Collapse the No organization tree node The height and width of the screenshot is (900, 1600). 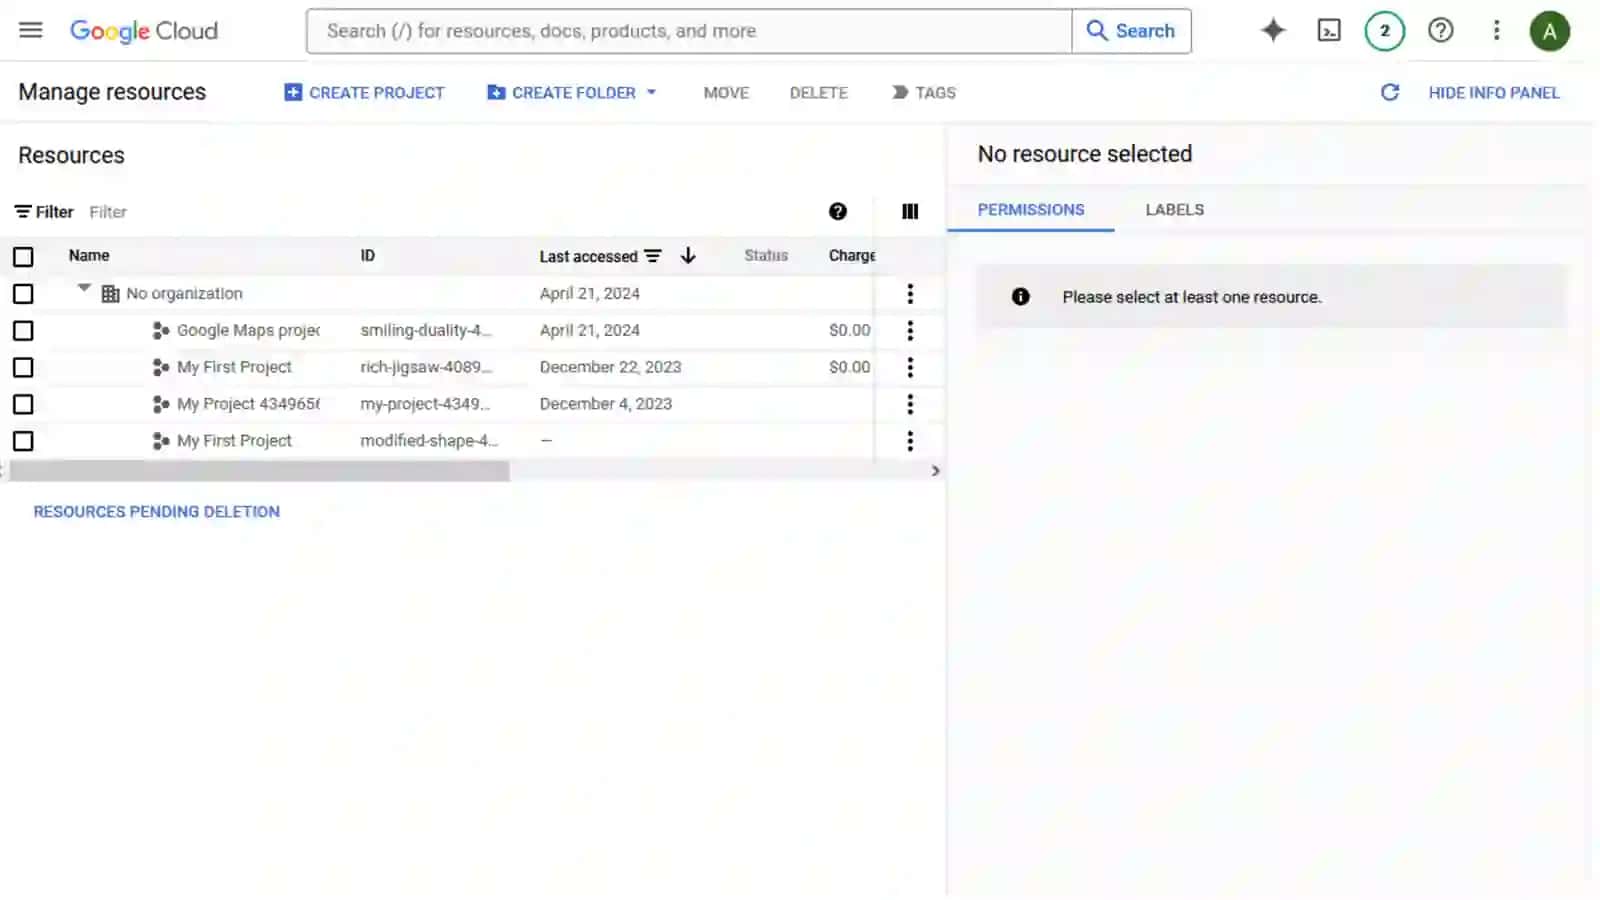(x=84, y=289)
